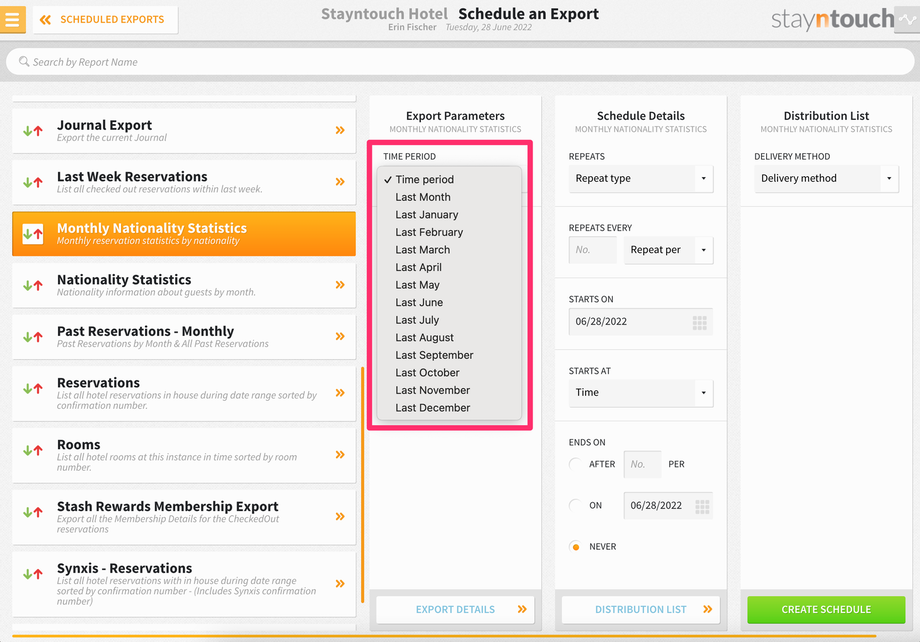The image size is (920, 642).
Task: Choose Last January option
Action: [449, 215]
